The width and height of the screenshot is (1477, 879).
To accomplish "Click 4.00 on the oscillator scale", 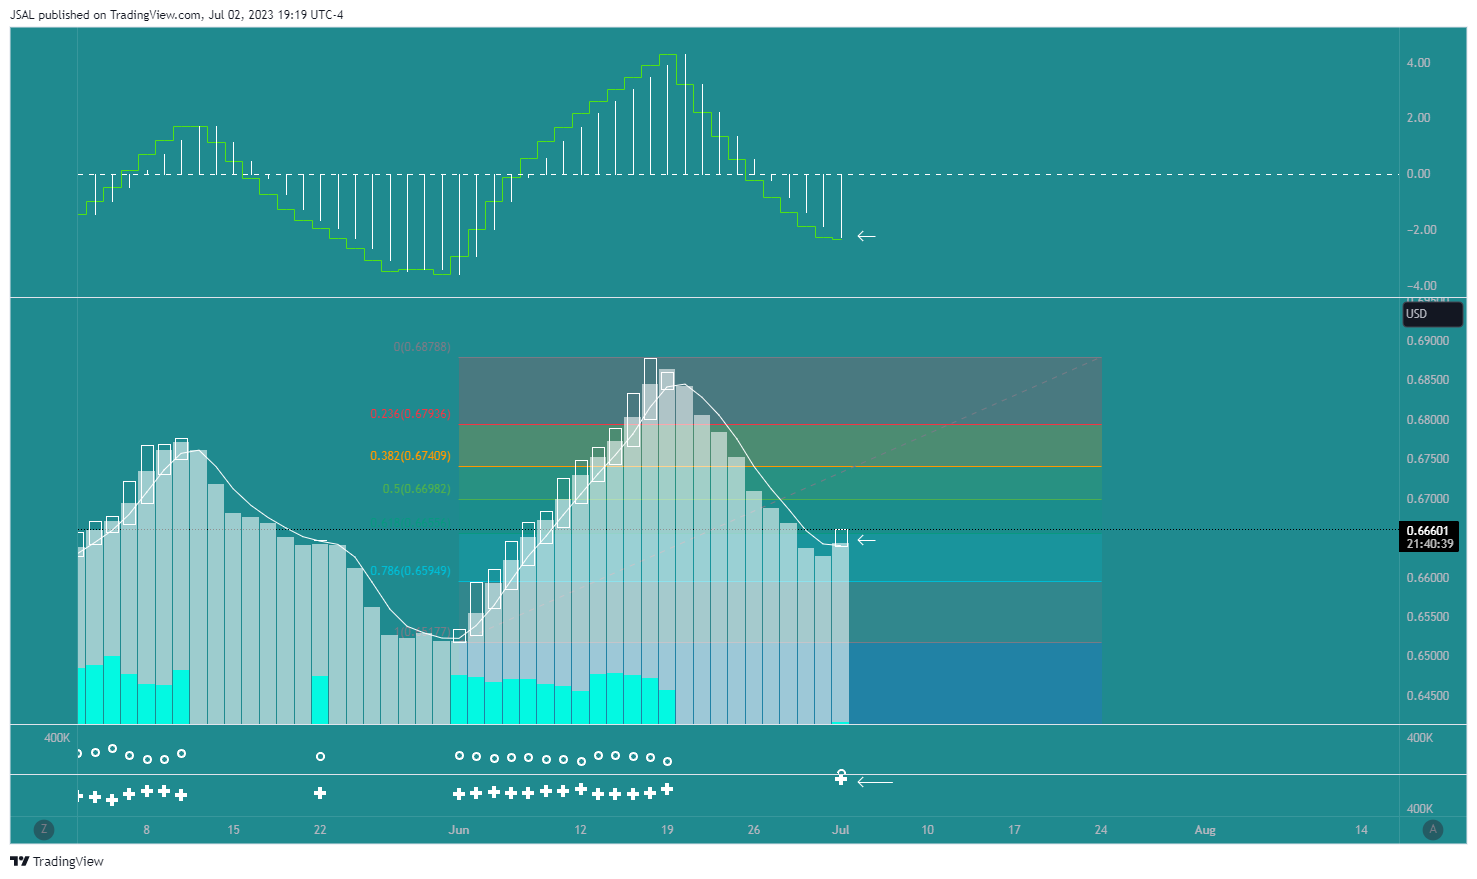I will point(1418,63).
